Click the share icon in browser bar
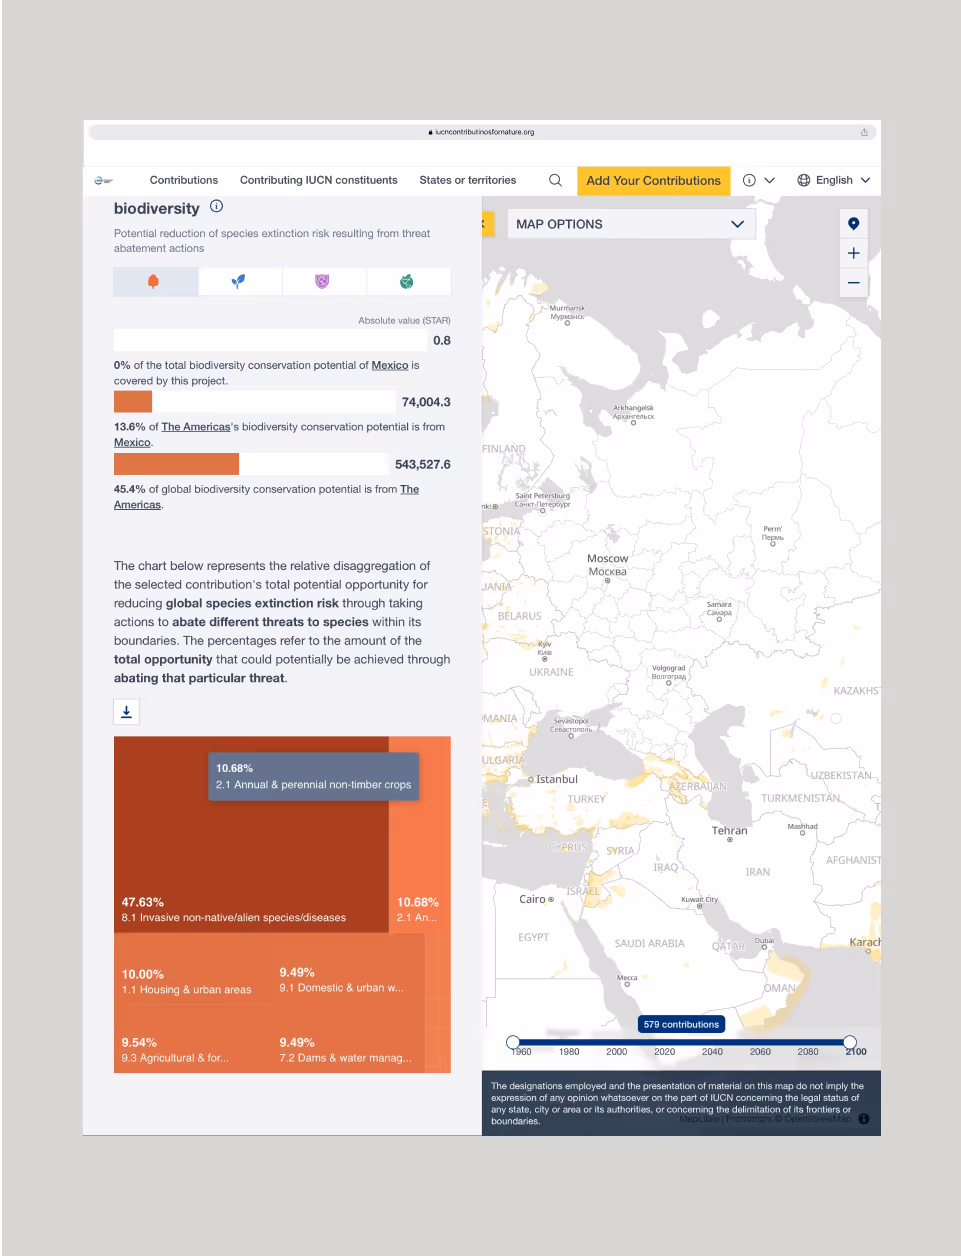 (865, 132)
